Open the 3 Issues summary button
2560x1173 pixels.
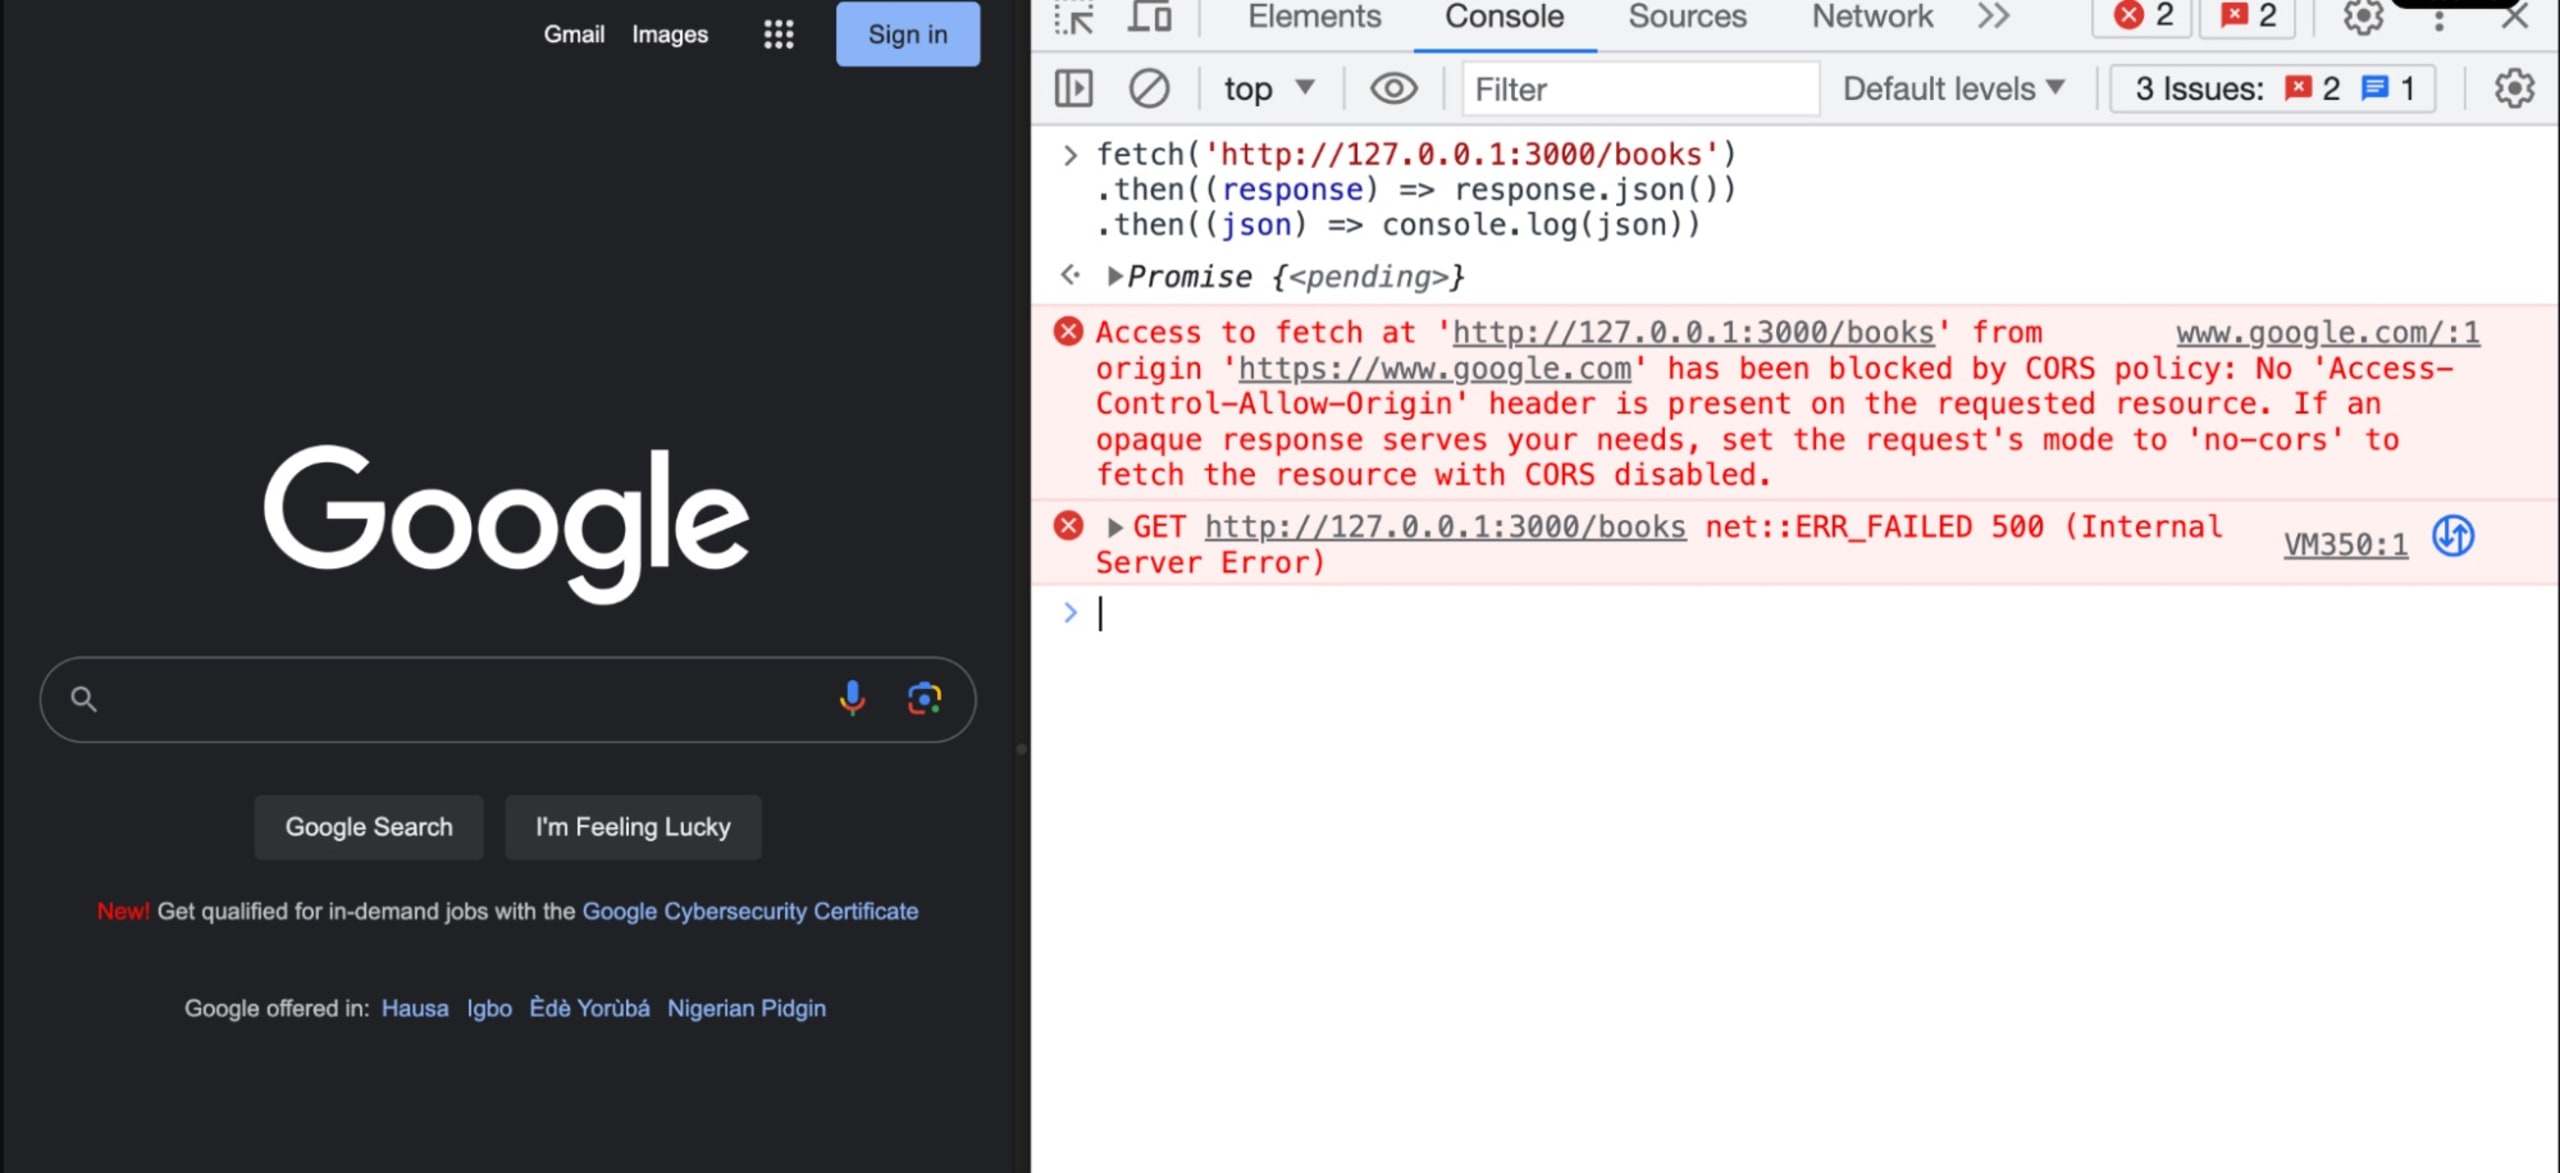coord(2273,89)
